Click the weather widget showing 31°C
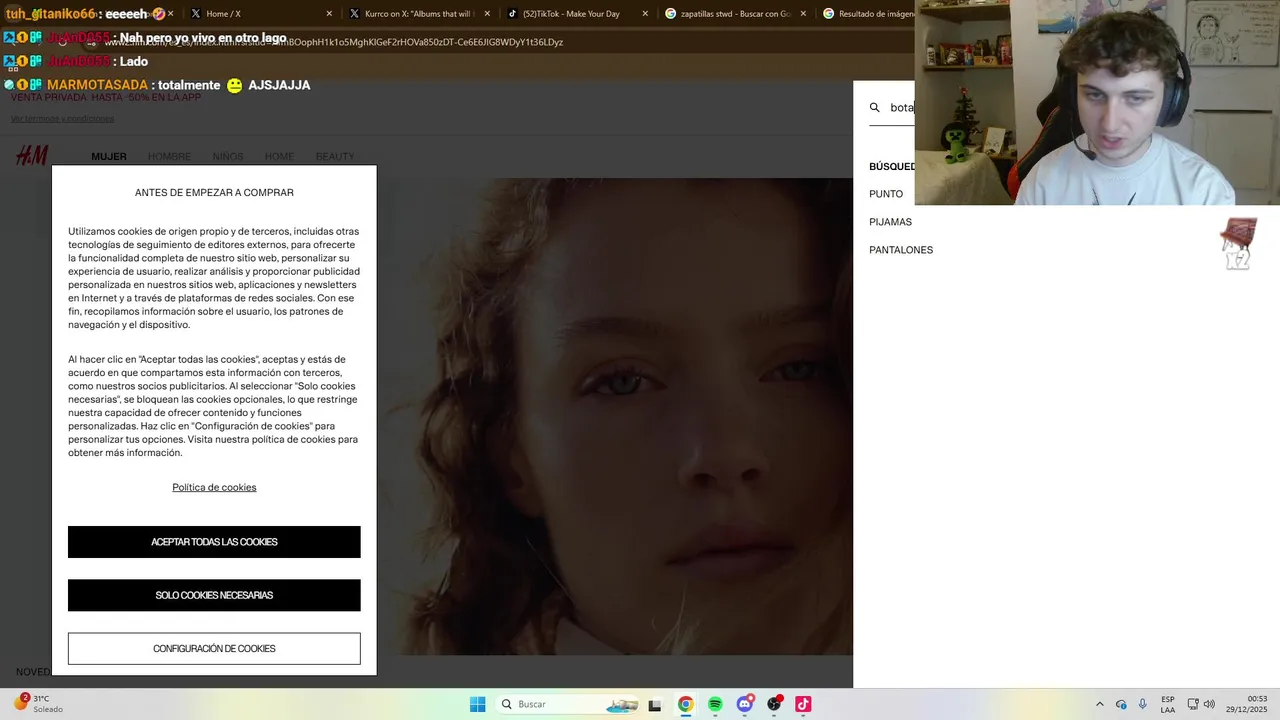 coord(40,704)
